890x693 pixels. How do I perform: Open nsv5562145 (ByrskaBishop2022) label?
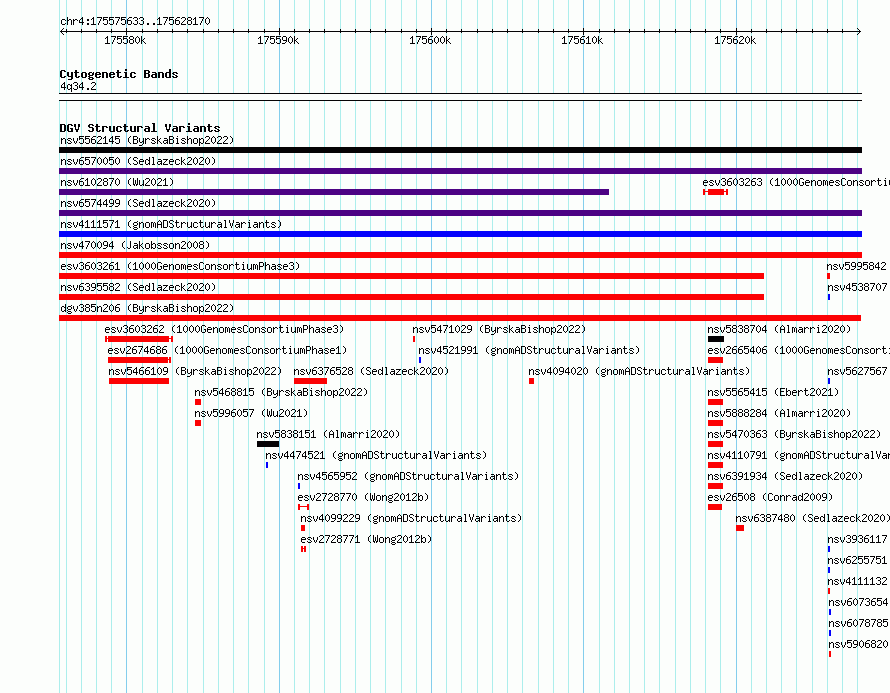click(x=147, y=140)
